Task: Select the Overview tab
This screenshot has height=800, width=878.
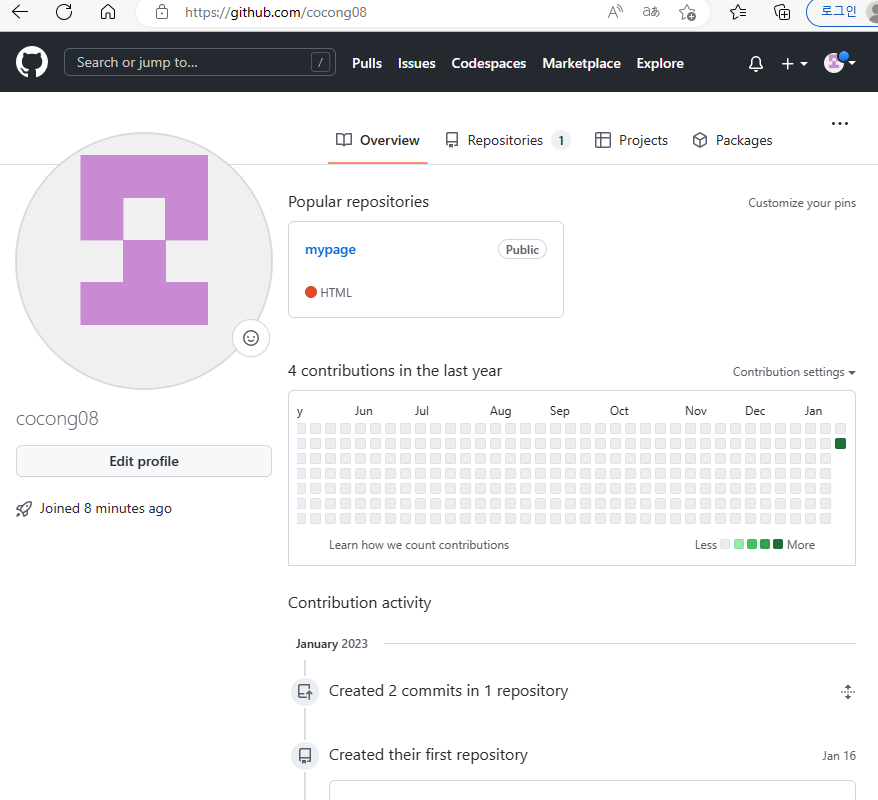Action: point(377,140)
